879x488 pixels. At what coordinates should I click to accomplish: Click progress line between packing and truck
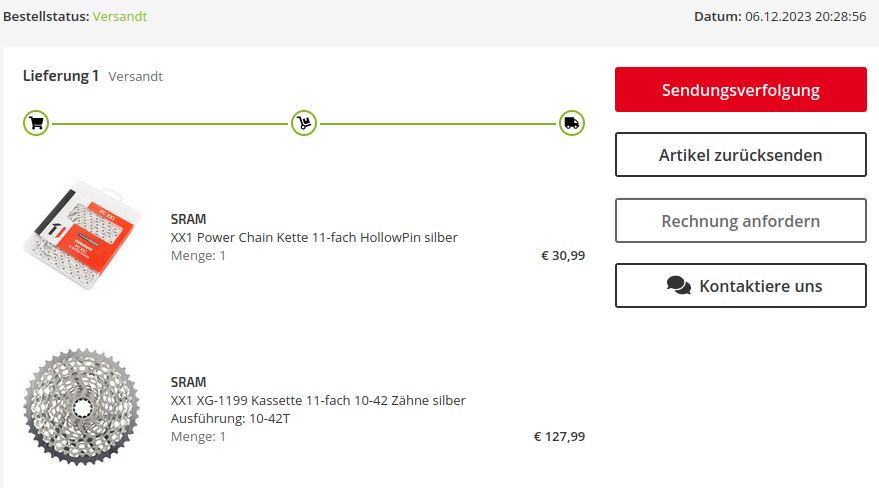(438, 124)
